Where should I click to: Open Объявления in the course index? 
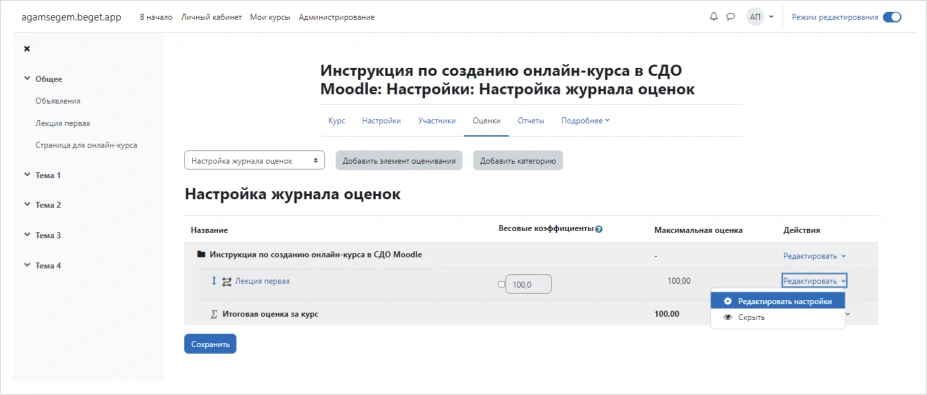(58, 101)
